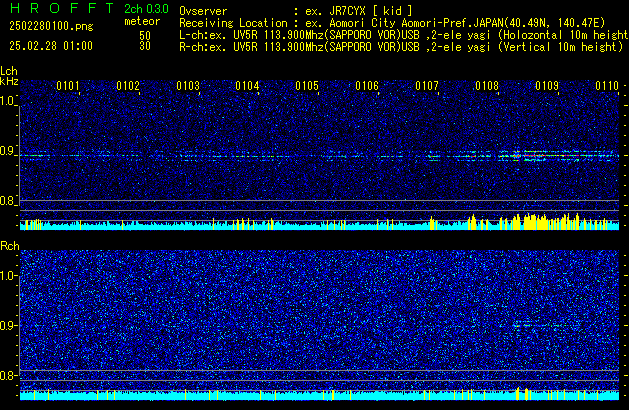Select the 0110 time marker
629x410 pixels.
[607, 86]
